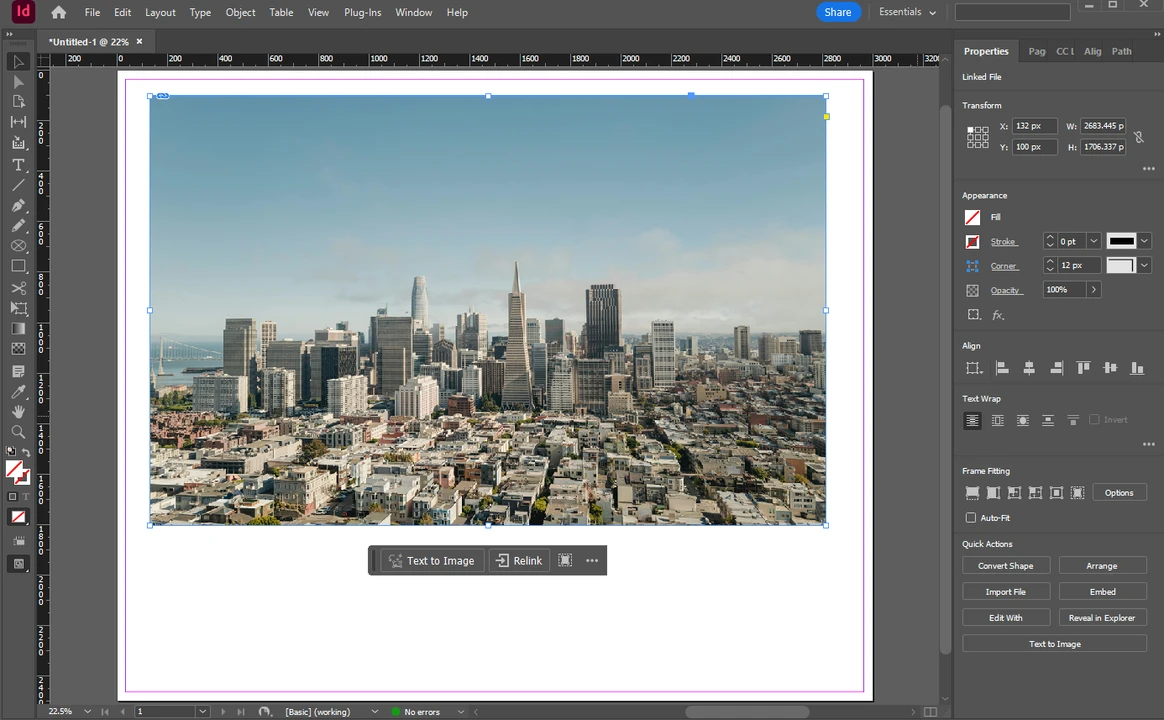The height and width of the screenshot is (720, 1164).
Task: Click the reference point locator grid
Action: [978, 137]
